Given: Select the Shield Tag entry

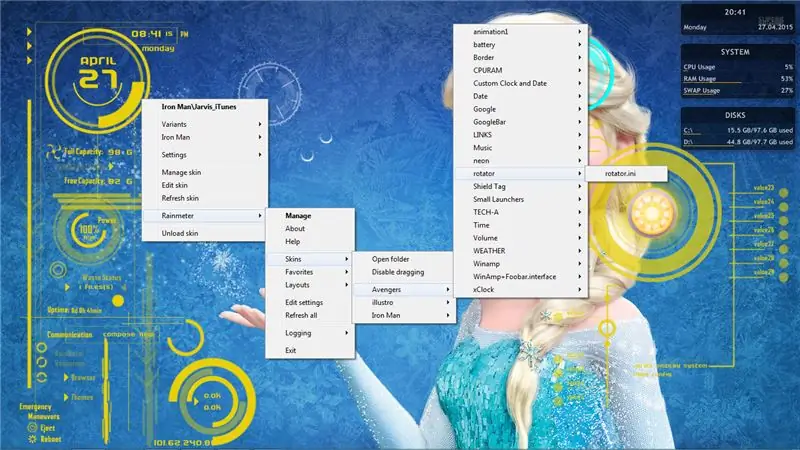Looking at the screenshot, I should pos(520,186).
